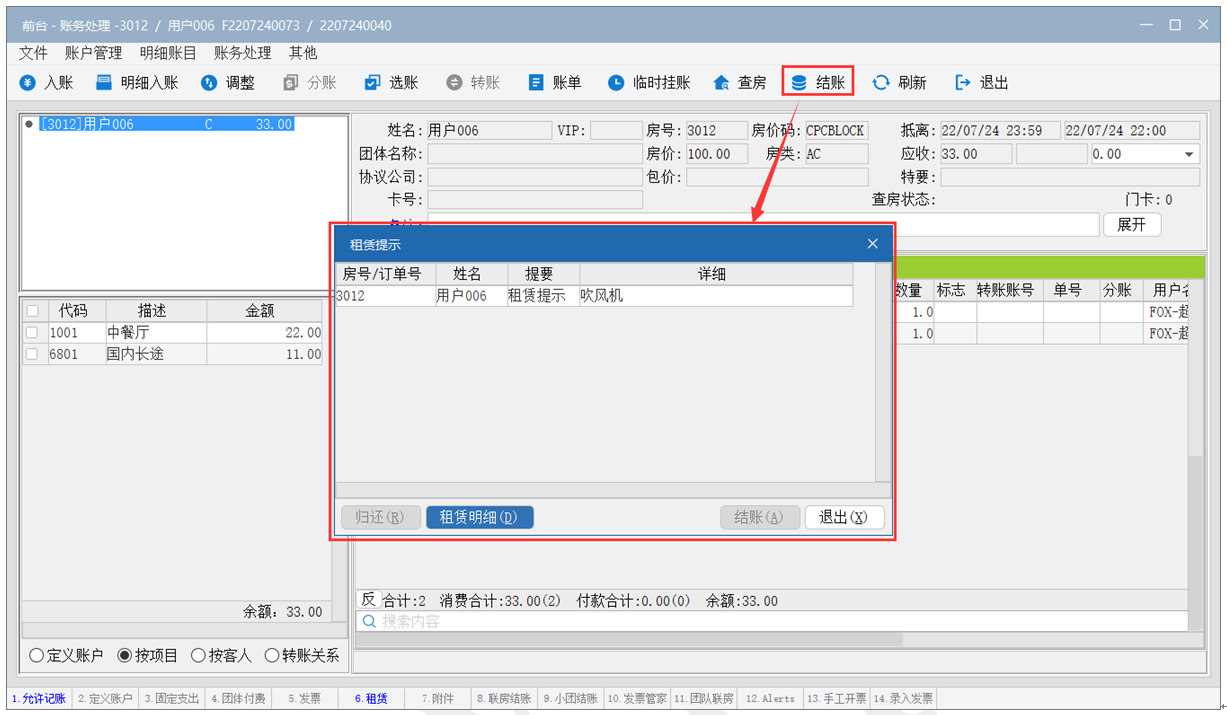Switch to the 3.固定支出 tab

[171, 699]
